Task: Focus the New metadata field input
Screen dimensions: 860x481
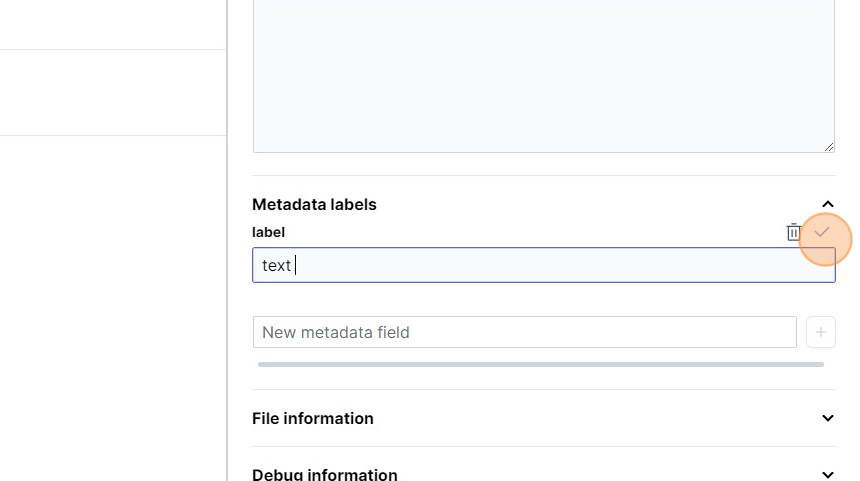Action: (524, 332)
